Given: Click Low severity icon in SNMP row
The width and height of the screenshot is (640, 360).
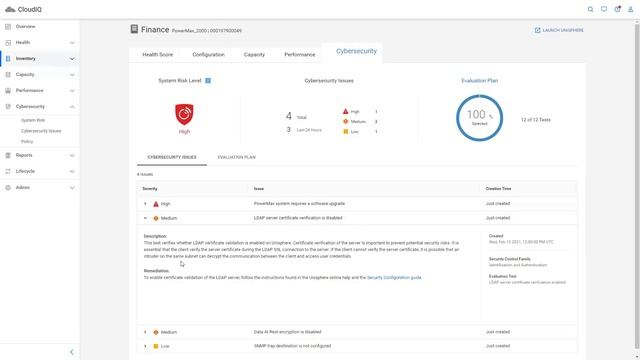Looking at the screenshot, I should pos(156,346).
